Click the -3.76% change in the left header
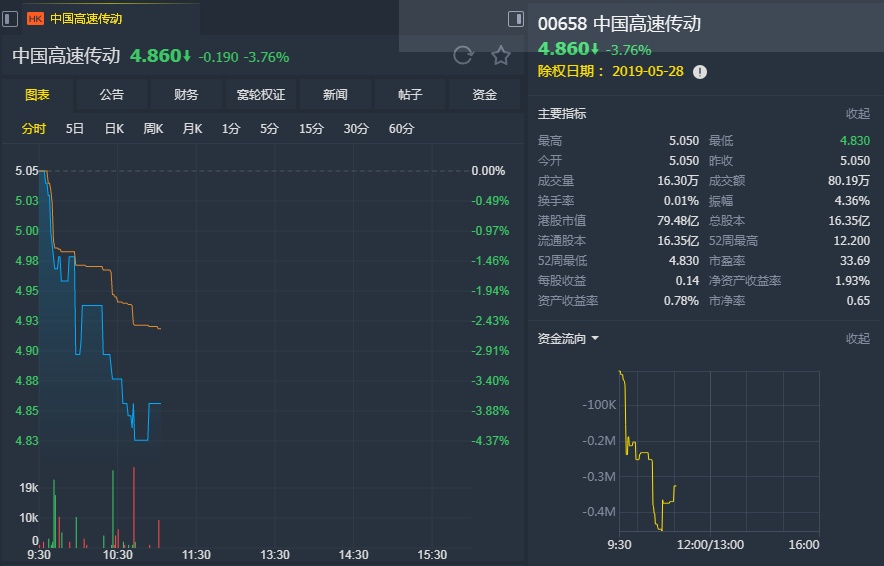Viewport: 884px width, 566px height. click(x=266, y=57)
